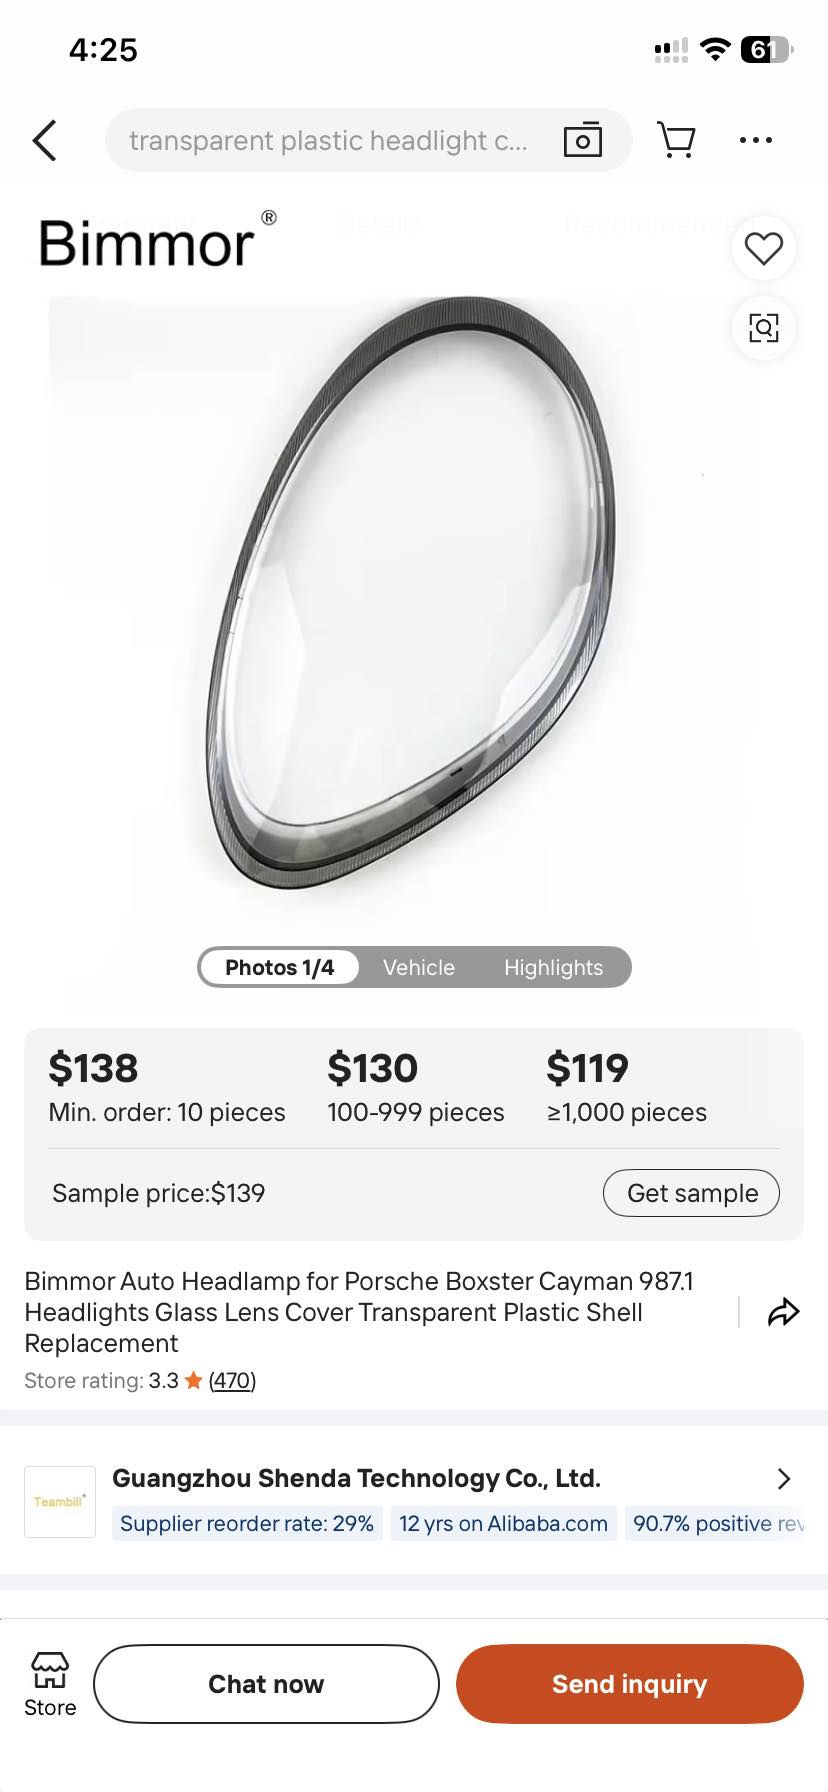
Task: Add product to favorites with heart icon
Action: point(764,248)
